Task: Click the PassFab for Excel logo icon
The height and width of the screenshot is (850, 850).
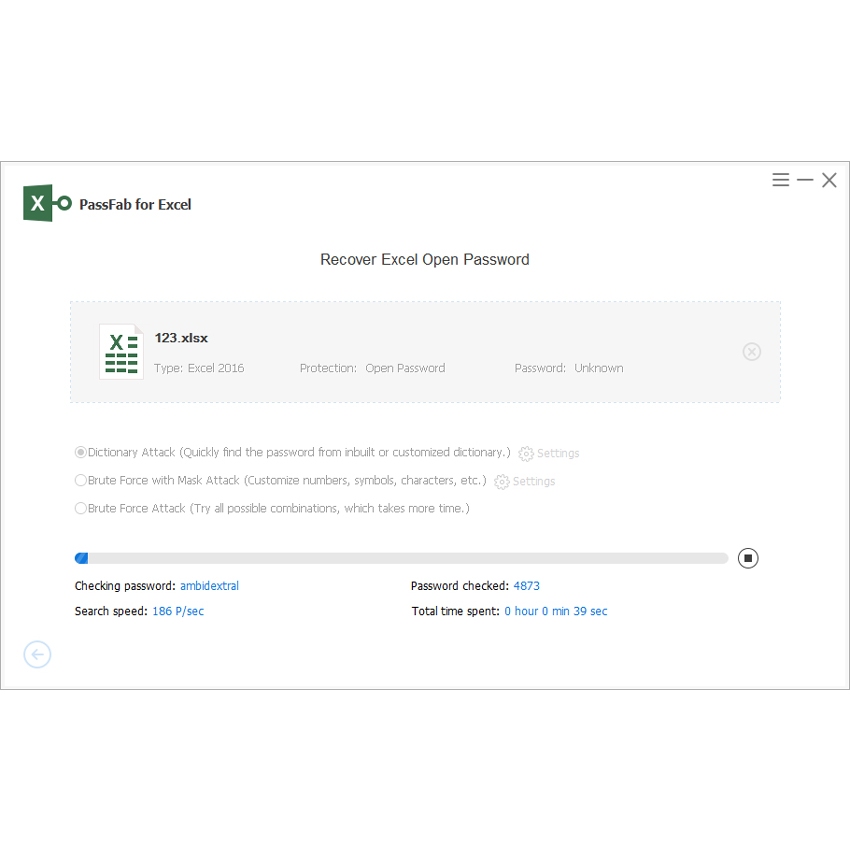Action: point(47,203)
